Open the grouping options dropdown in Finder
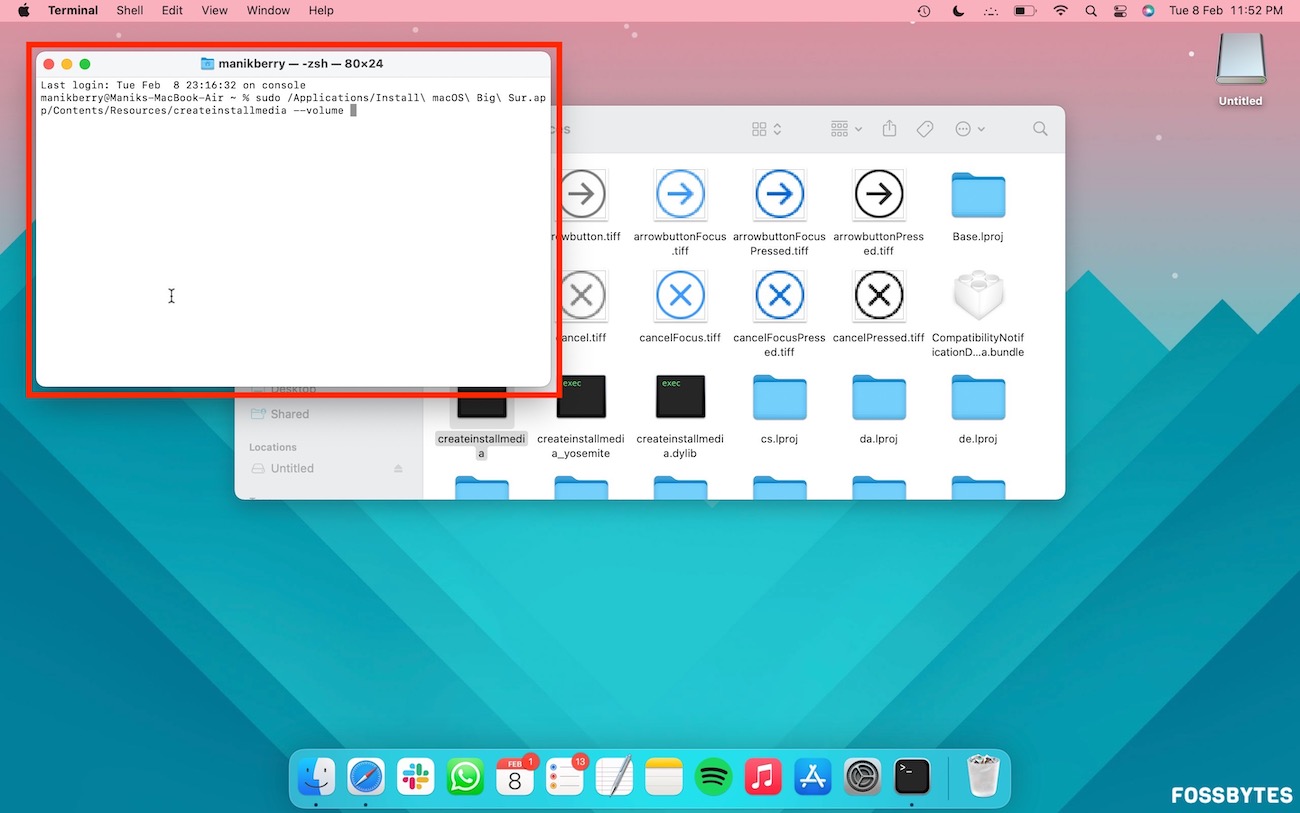 [x=843, y=128]
